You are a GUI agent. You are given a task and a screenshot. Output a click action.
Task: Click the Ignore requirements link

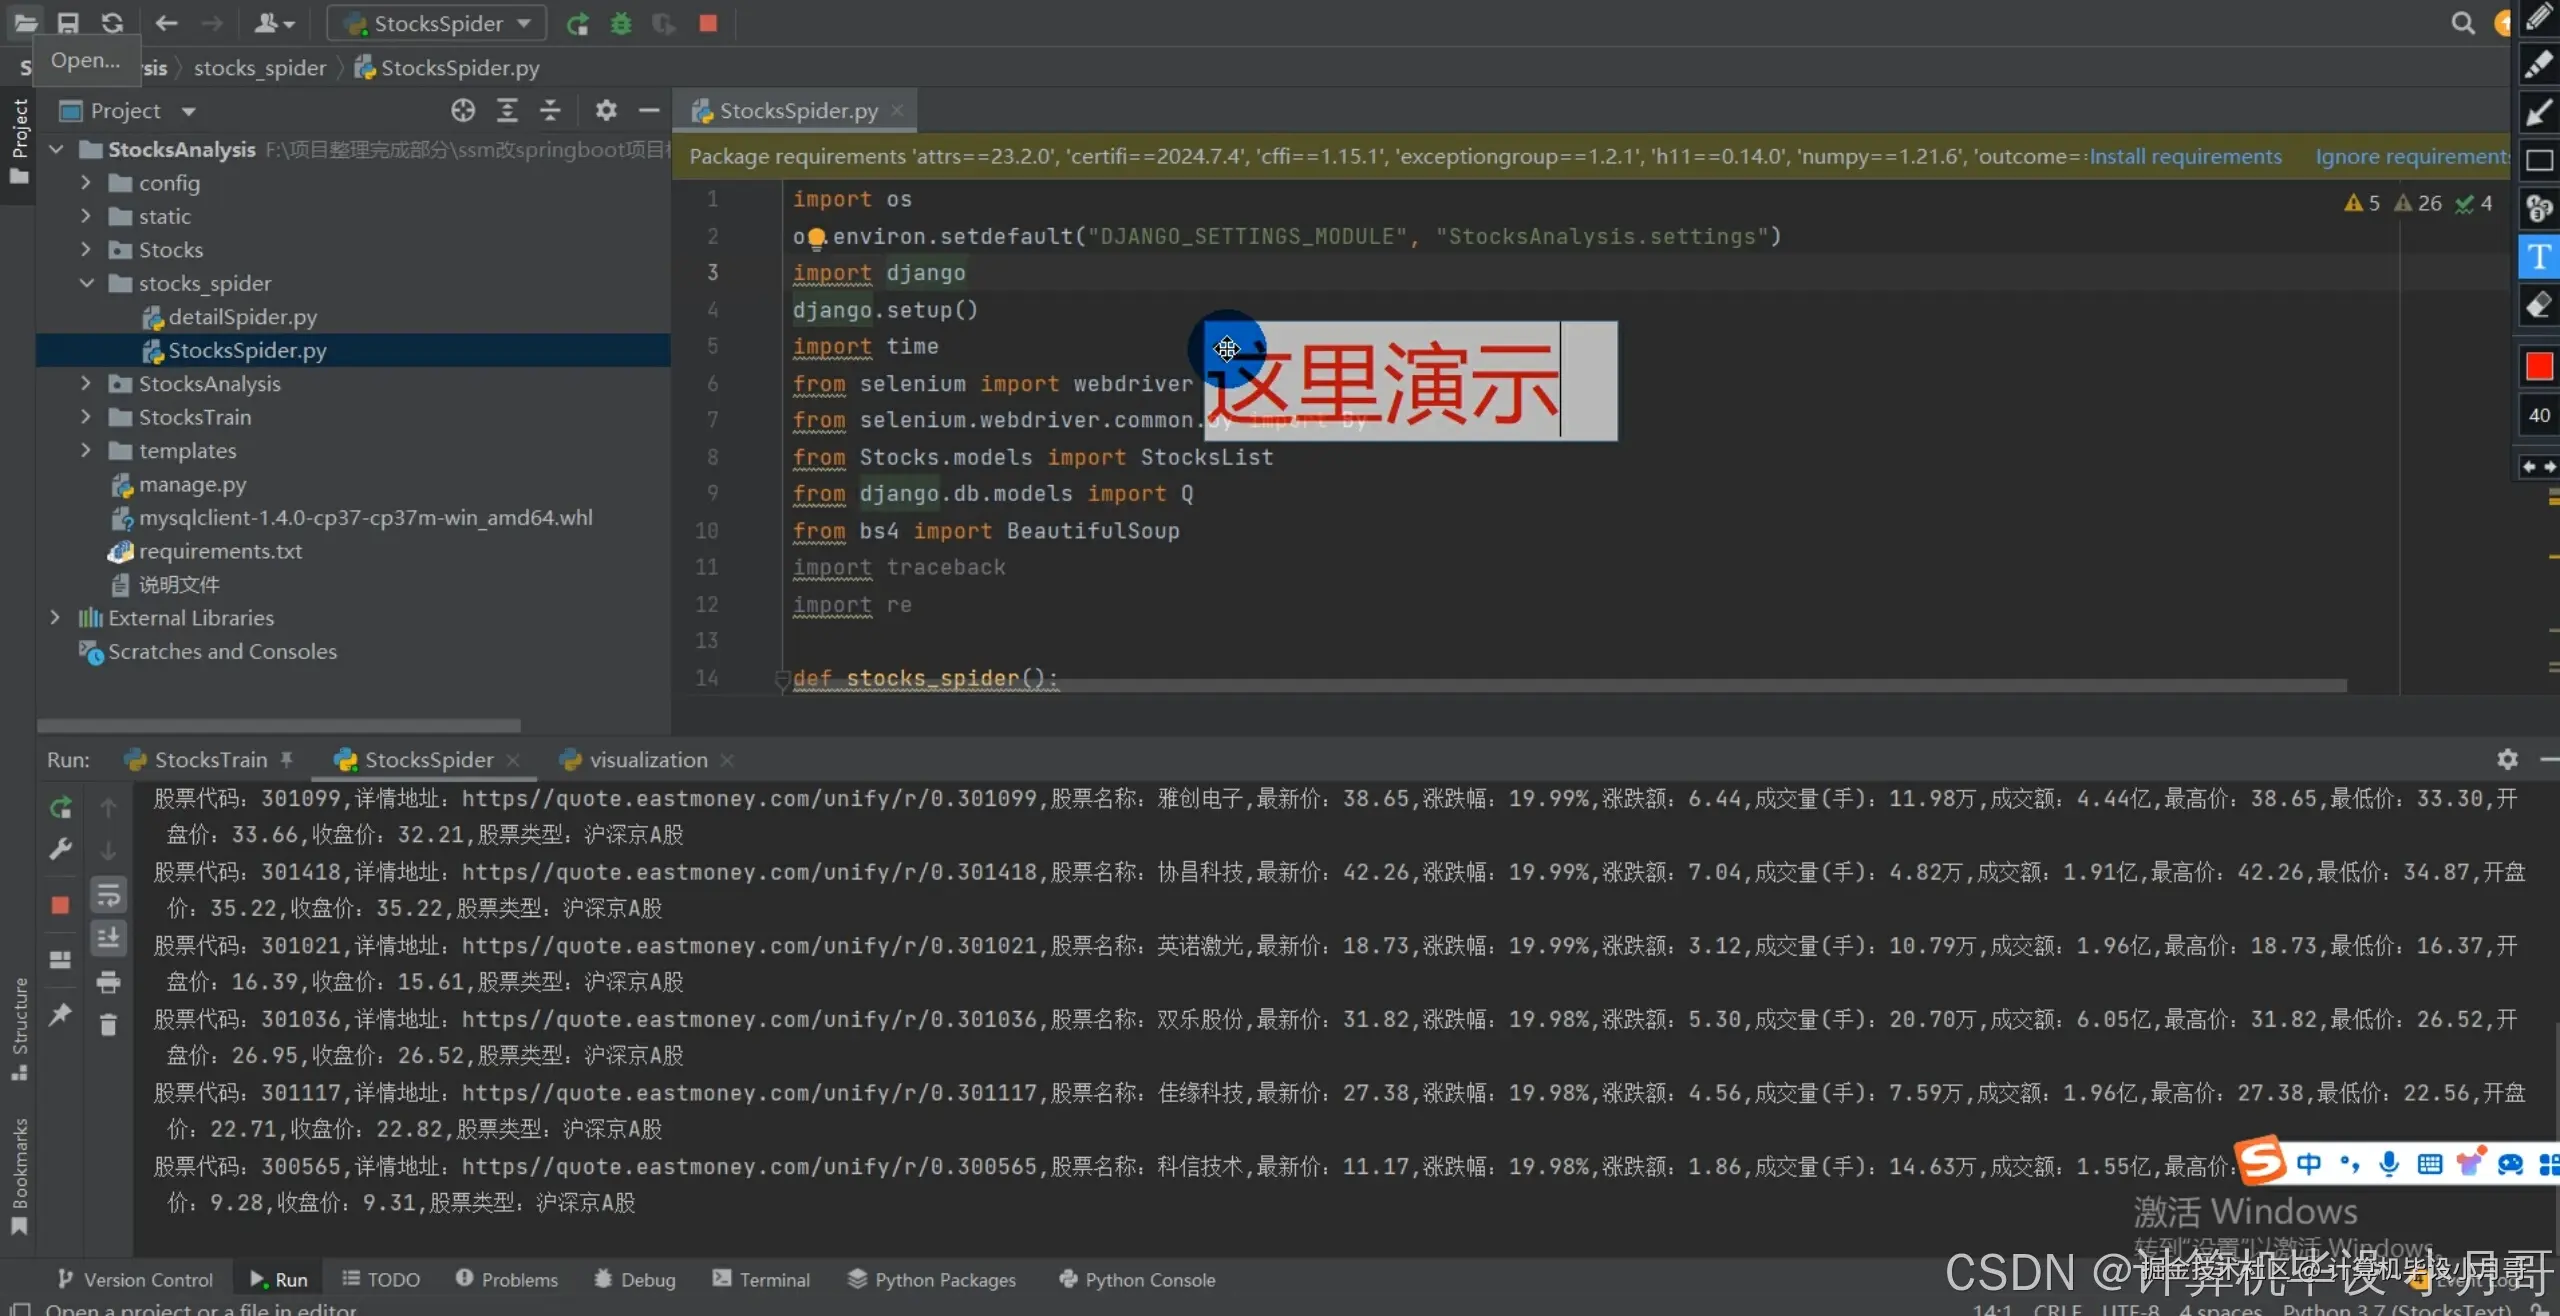pyautogui.click(x=2410, y=156)
